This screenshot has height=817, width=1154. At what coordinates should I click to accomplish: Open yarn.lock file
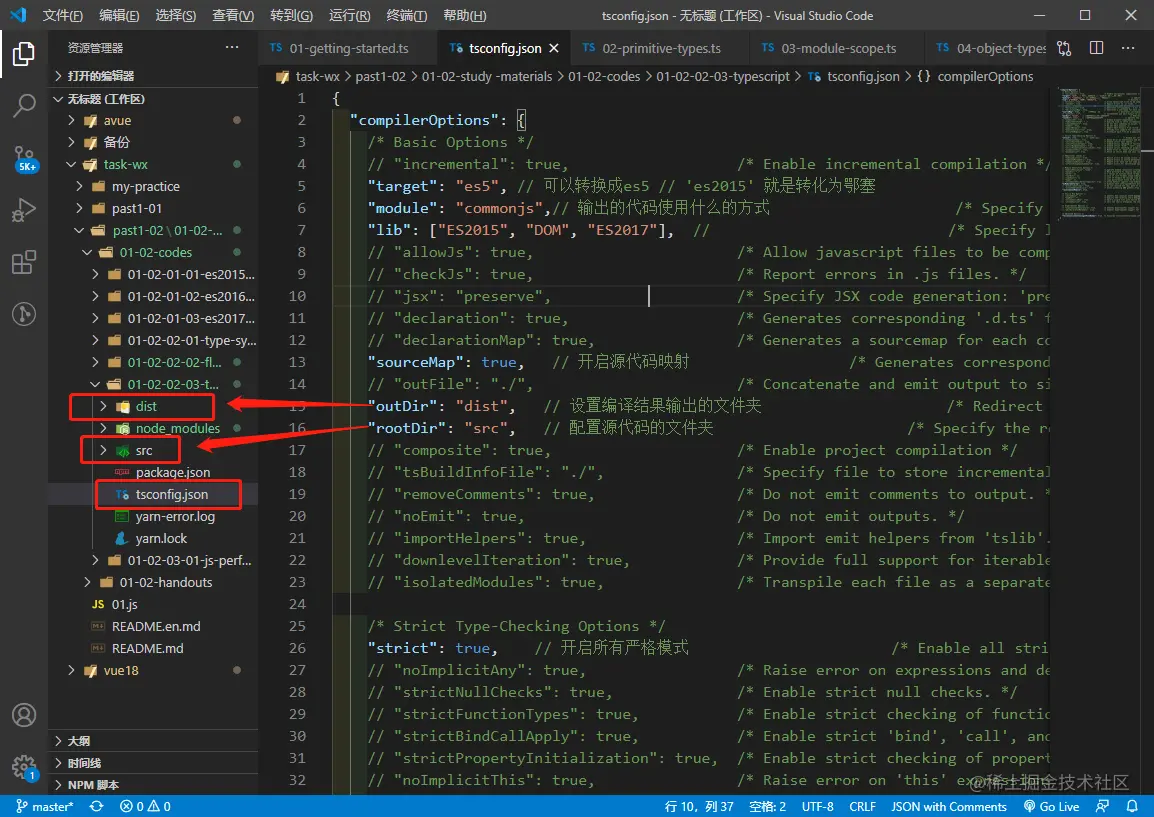point(153,539)
